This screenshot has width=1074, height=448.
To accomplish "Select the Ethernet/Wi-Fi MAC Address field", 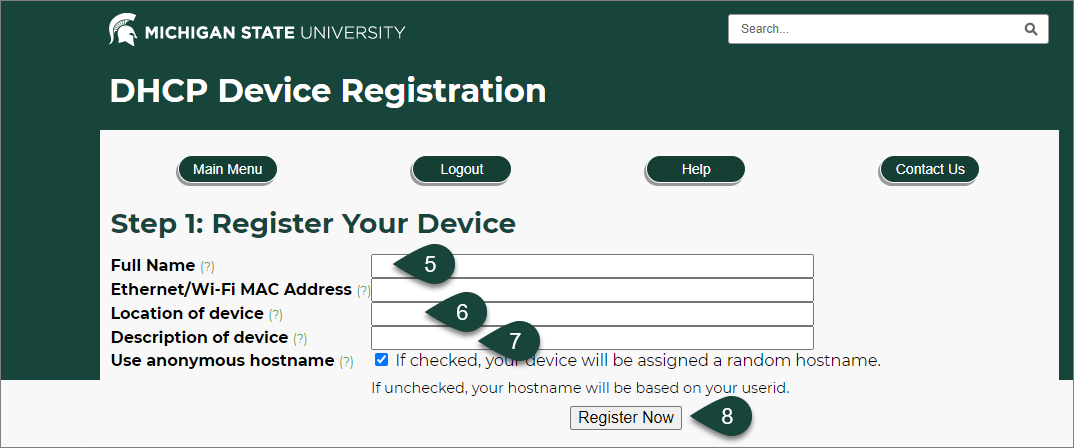I will click(x=592, y=290).
